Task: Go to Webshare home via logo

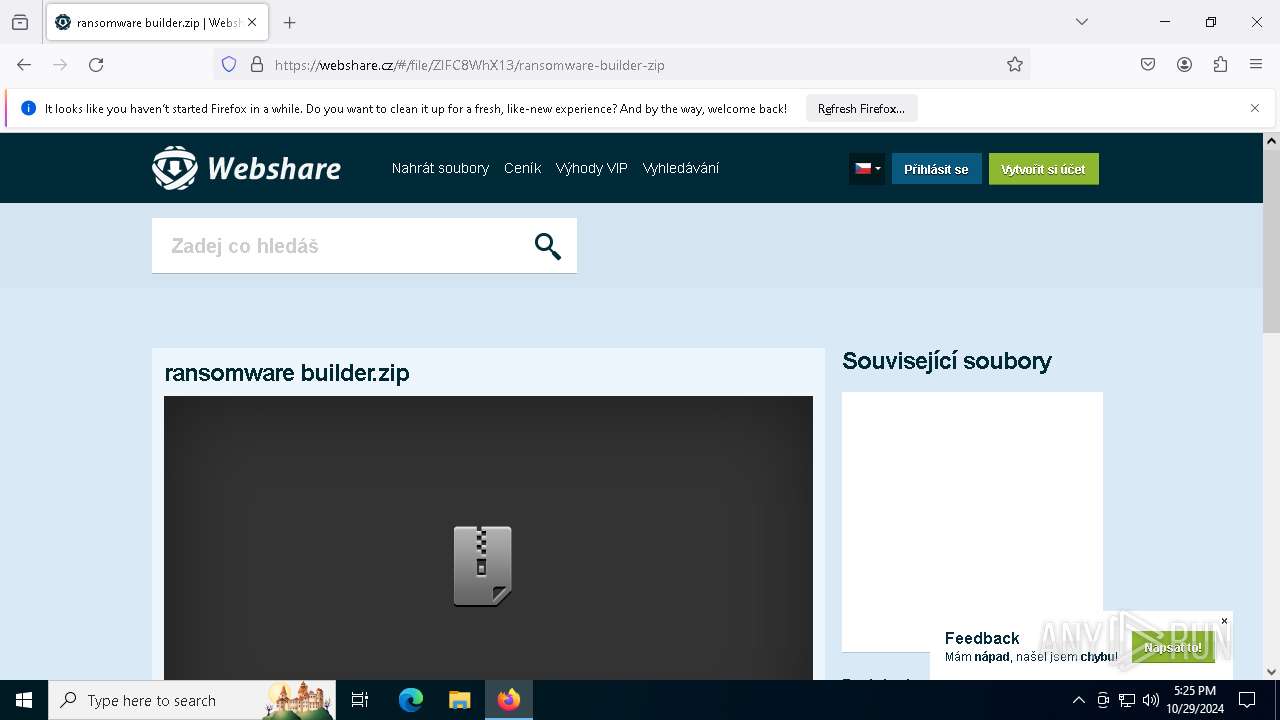Action: [x=246, y=168]
